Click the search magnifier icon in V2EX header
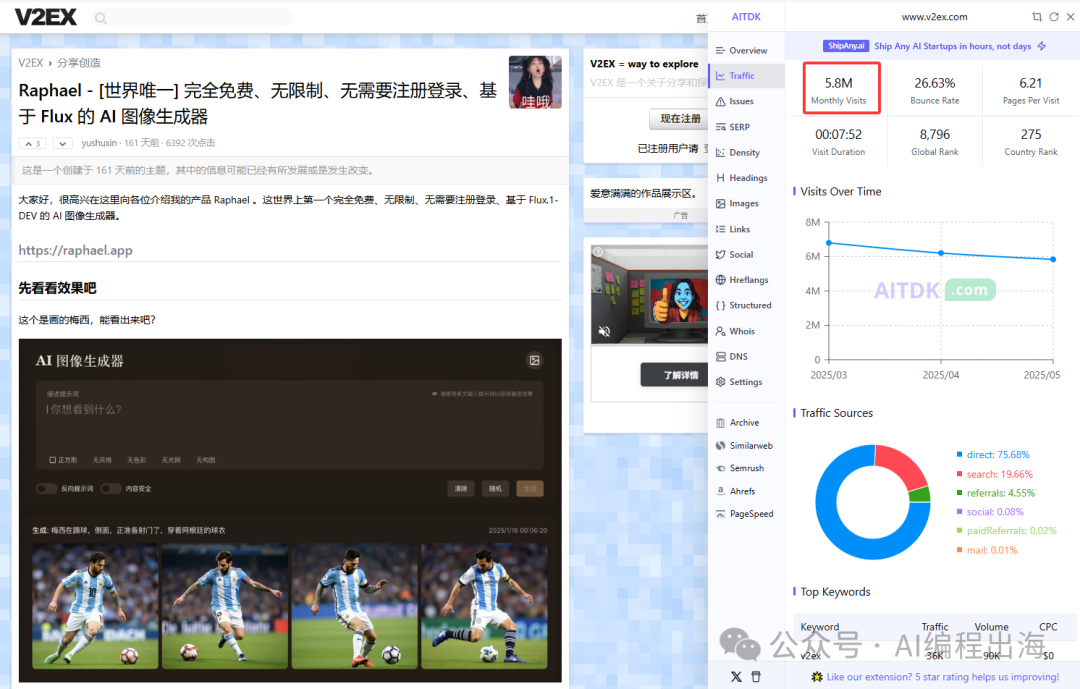This screenshot has height=689, width=1080. click(x=101, y=18)
